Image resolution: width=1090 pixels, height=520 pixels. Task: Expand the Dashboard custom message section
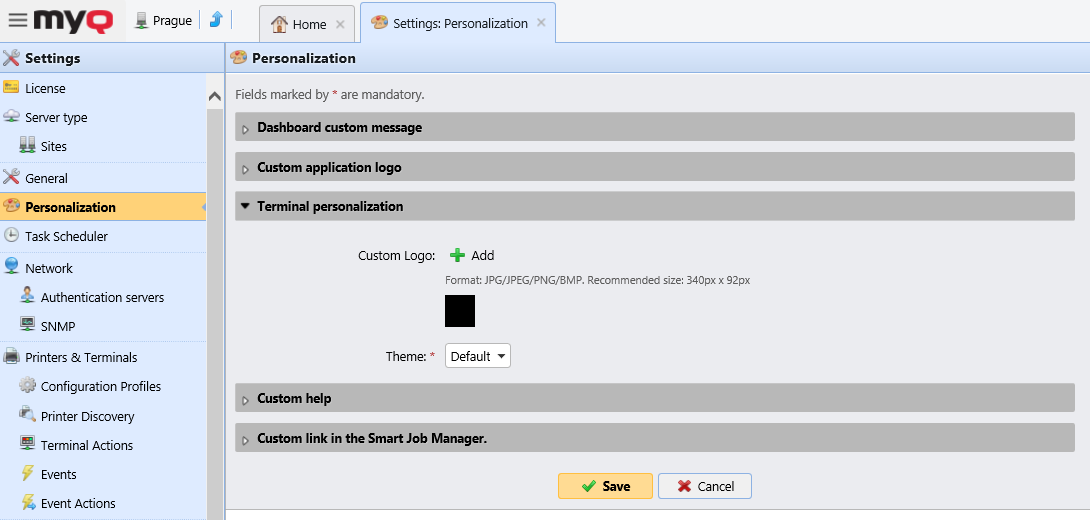tap(655, 127)
